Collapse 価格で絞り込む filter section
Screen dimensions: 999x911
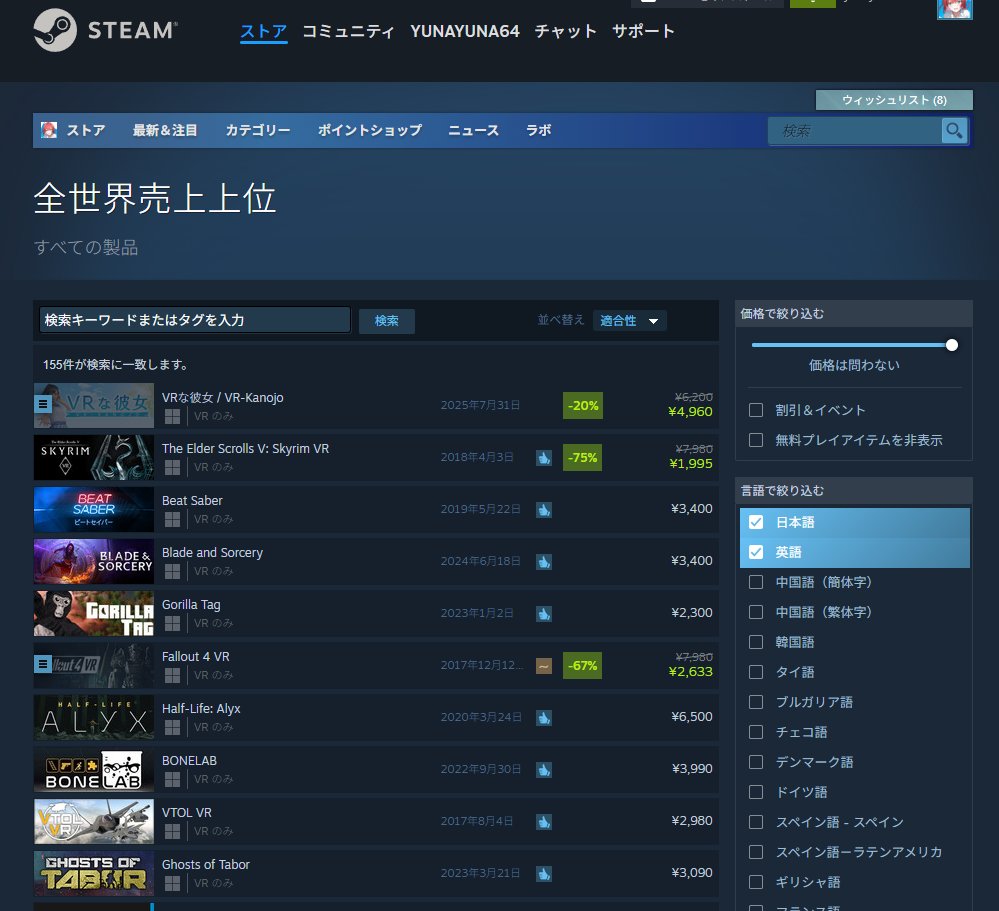(854, 313)
